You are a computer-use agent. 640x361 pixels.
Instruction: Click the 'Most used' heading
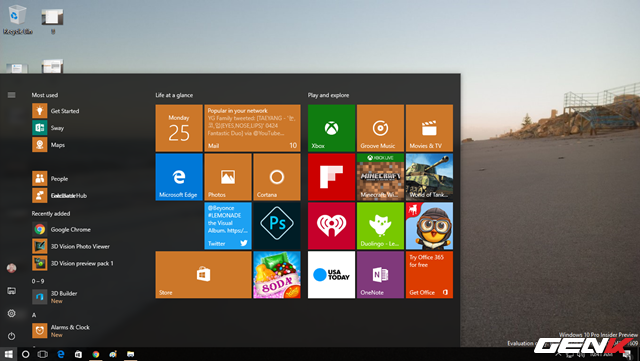coord(44,95)
